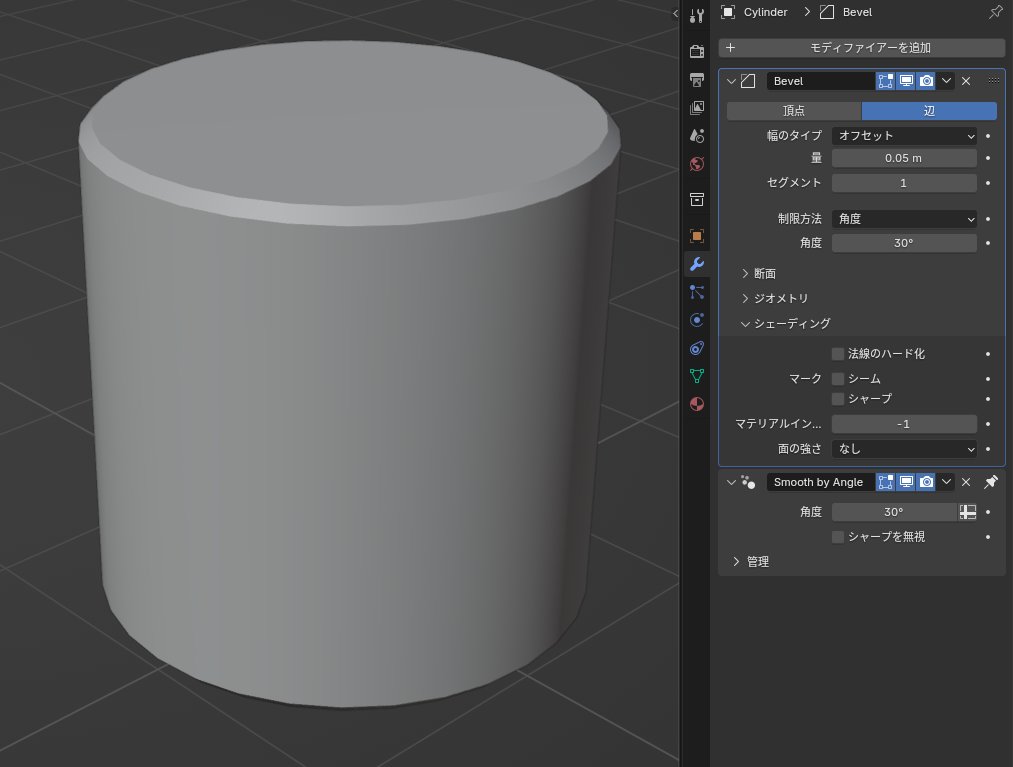Open Bevel modifier extras dropdown arrow
The width and height of the screenshot is (1013, 767).
pyautogui.click(x=946, y=81)
